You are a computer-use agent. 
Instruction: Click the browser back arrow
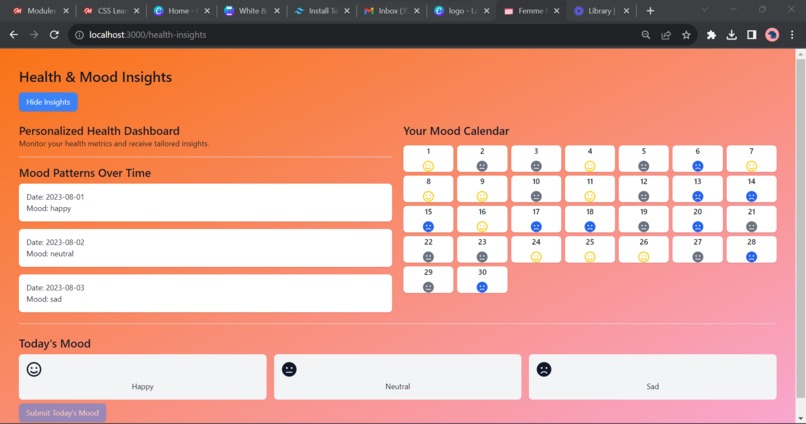click(x=14, y=35)
